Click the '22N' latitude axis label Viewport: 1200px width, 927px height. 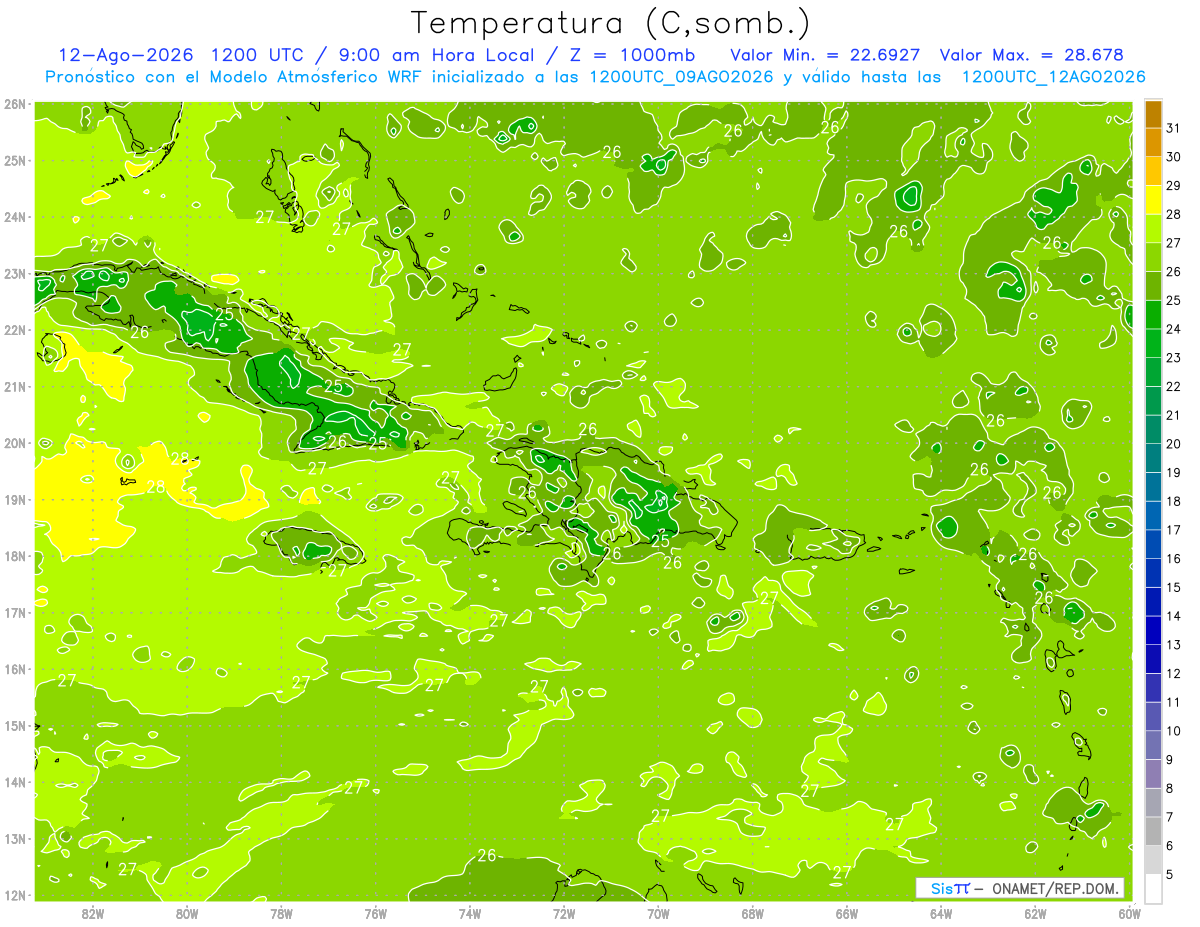click(14, 330)
